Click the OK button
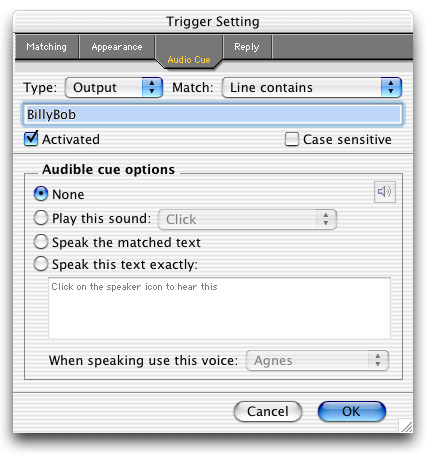This screenshot has height=454, width=429. [352, 412]
